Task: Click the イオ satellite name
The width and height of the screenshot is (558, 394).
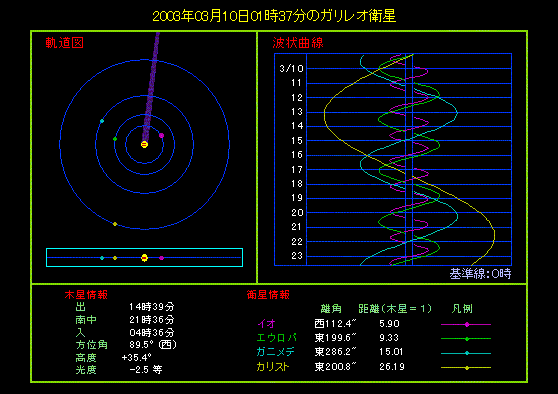Action: tap(267, 324)
